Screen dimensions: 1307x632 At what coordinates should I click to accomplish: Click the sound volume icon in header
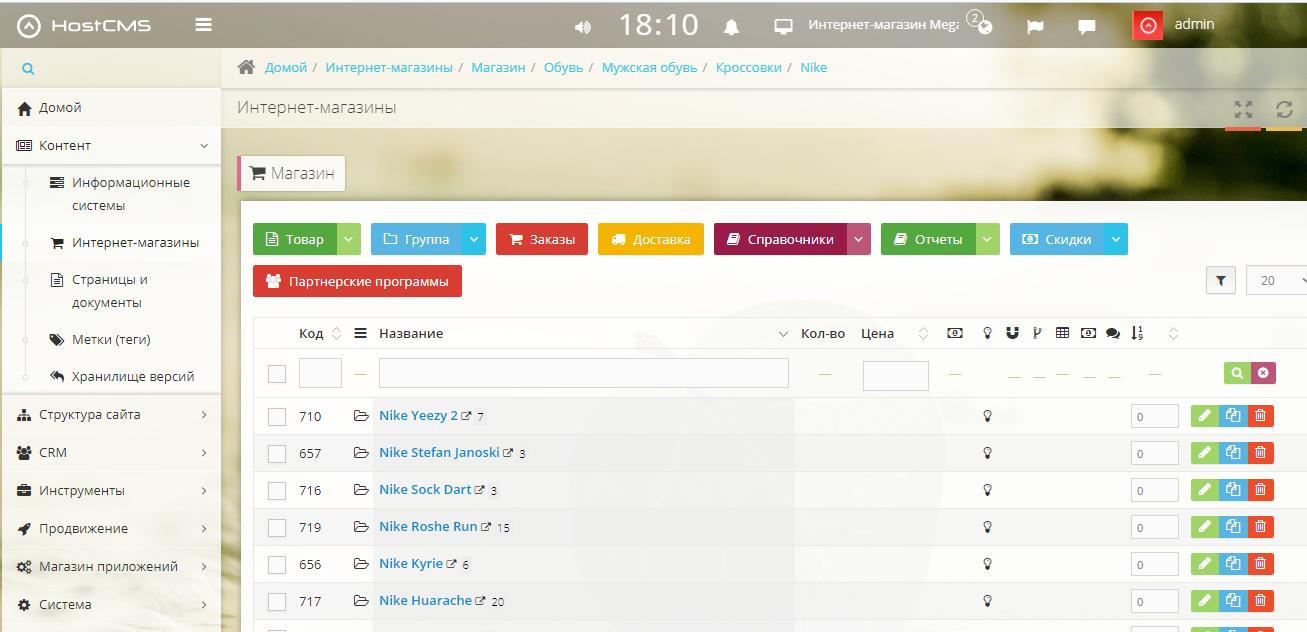click(x=583, y=27)
